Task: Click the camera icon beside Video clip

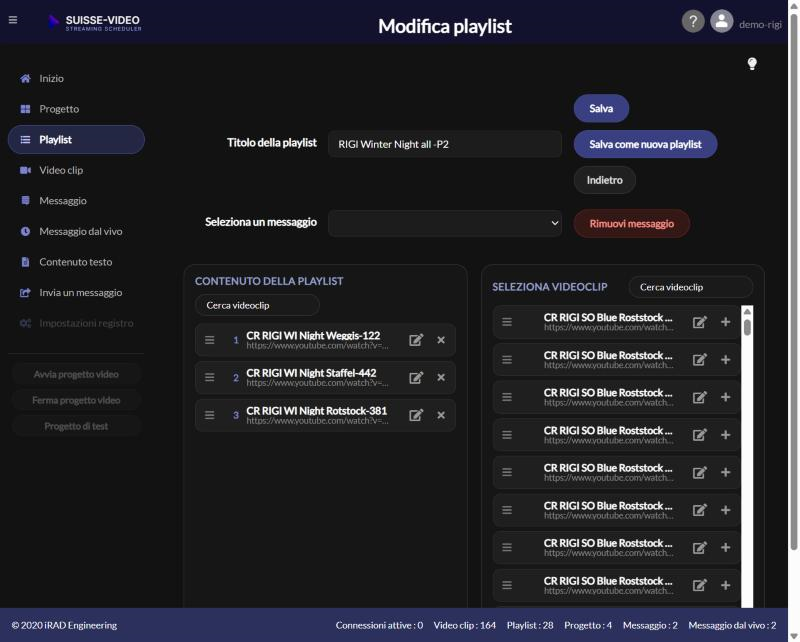Action: tap(25, 170)
